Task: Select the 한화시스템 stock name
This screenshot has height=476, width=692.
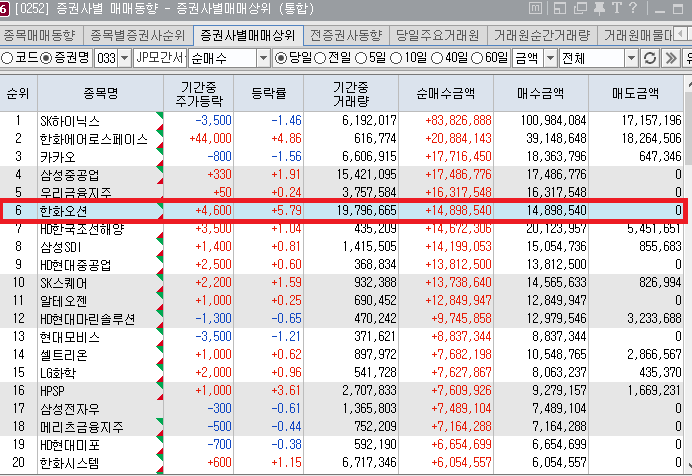Action: tap(69, 463)
